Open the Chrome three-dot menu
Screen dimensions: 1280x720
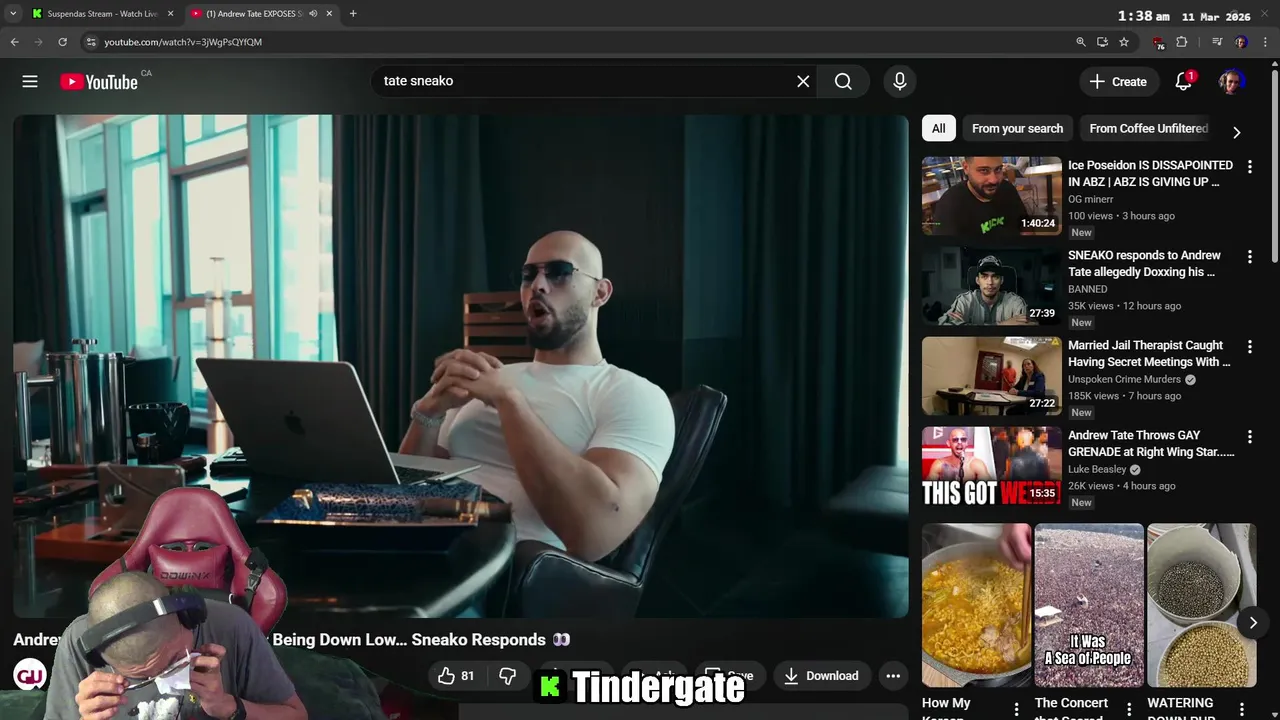(1266, 42)
